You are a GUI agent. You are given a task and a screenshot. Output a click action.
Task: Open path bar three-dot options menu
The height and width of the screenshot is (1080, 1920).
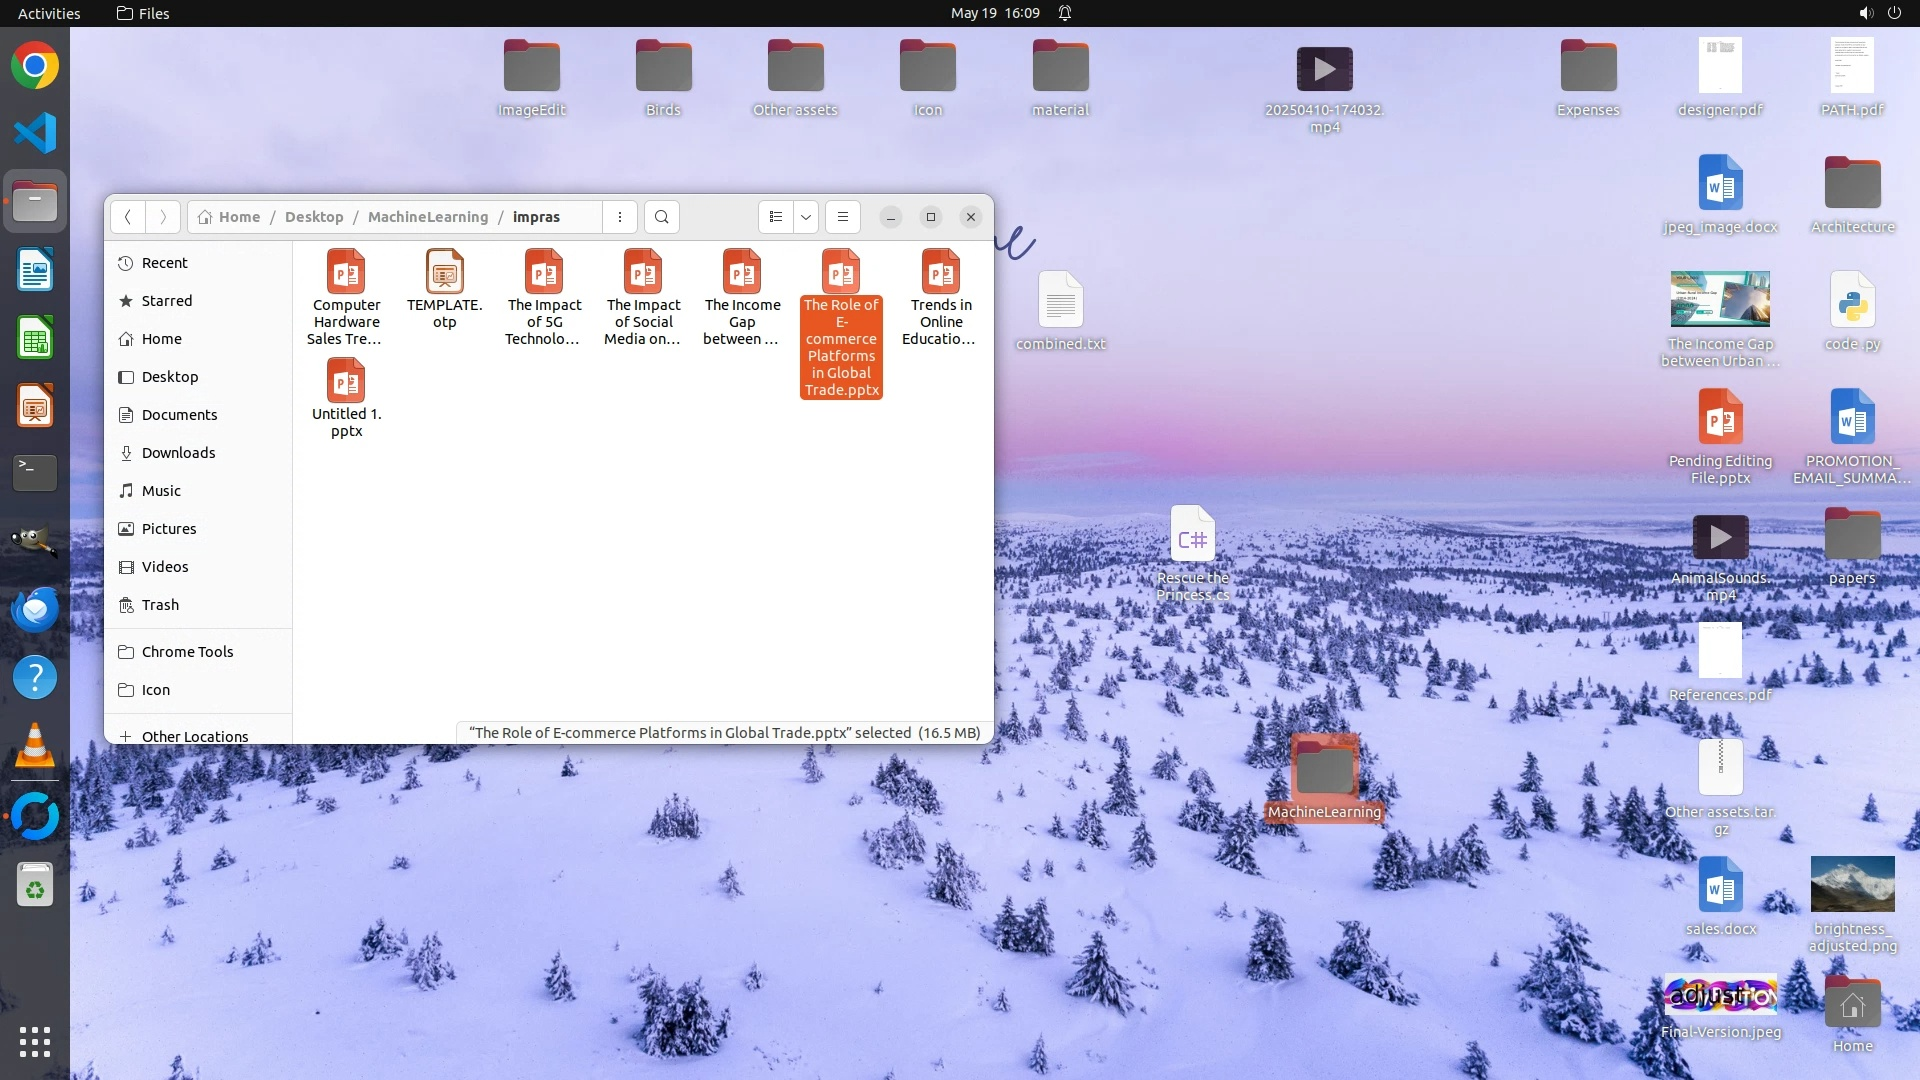point(620,217)
